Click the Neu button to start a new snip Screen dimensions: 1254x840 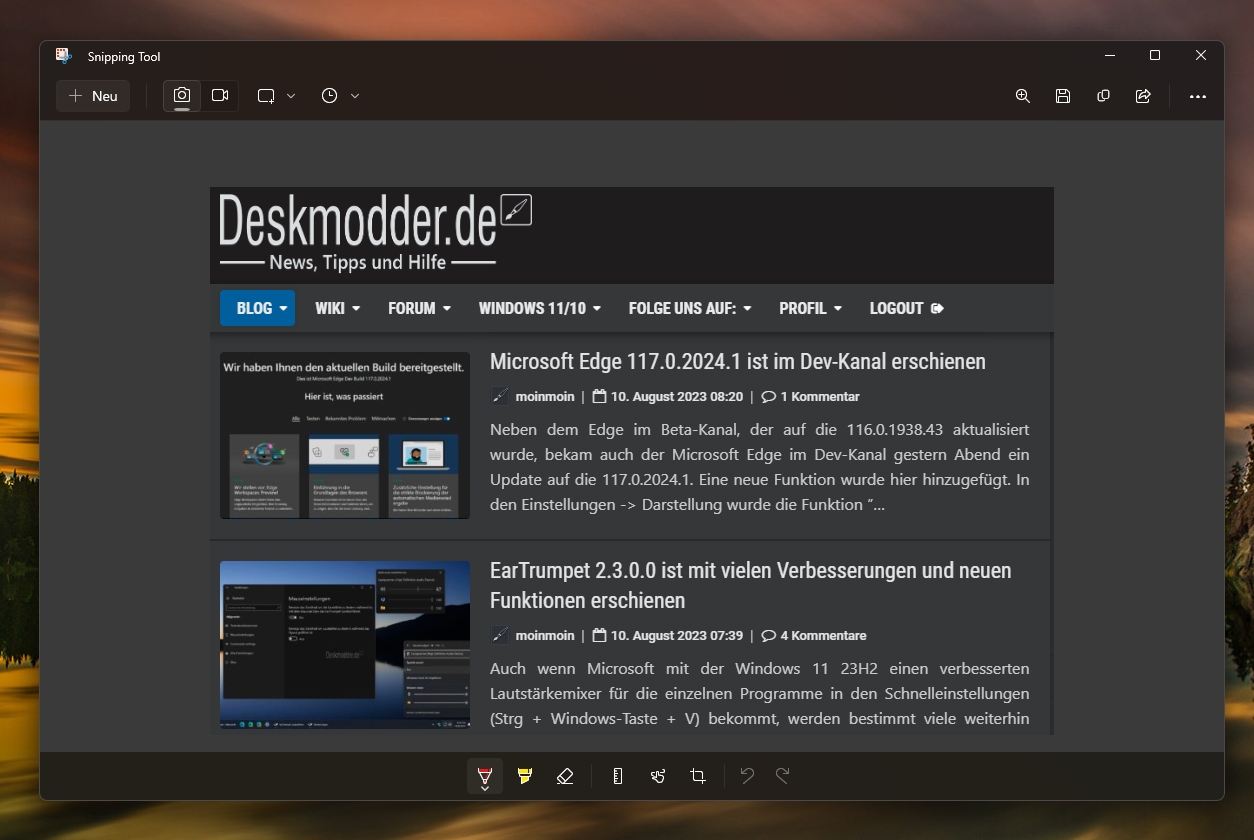tap(93, 96)
